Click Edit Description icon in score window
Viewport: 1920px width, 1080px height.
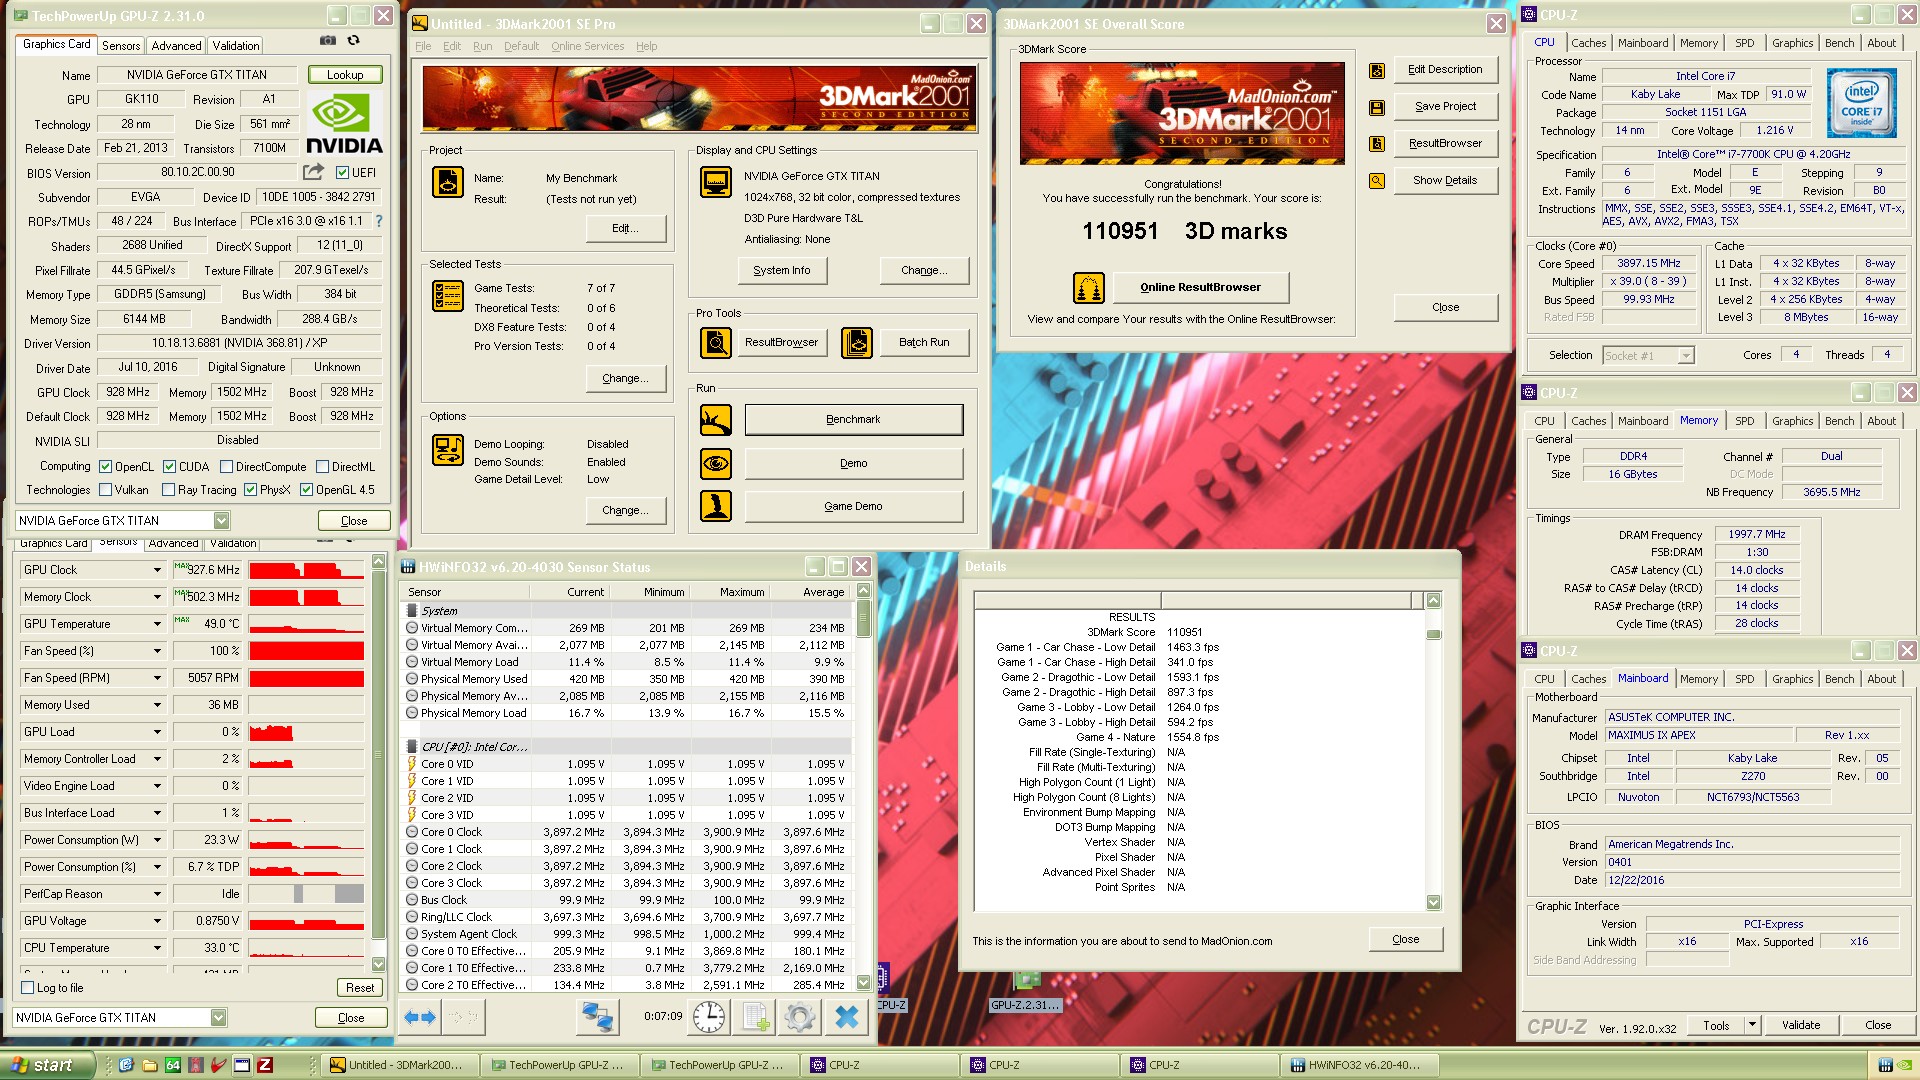1377,70
